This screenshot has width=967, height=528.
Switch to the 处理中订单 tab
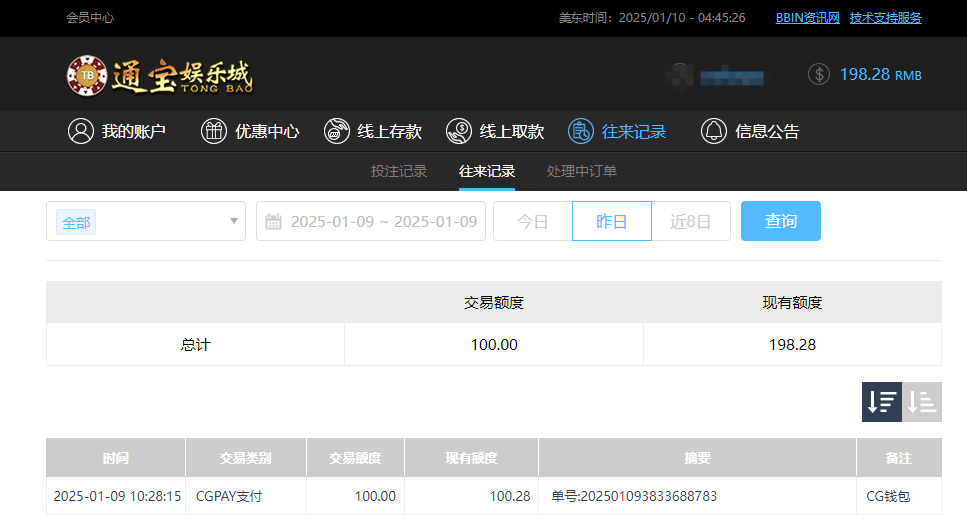coord(582,171)
